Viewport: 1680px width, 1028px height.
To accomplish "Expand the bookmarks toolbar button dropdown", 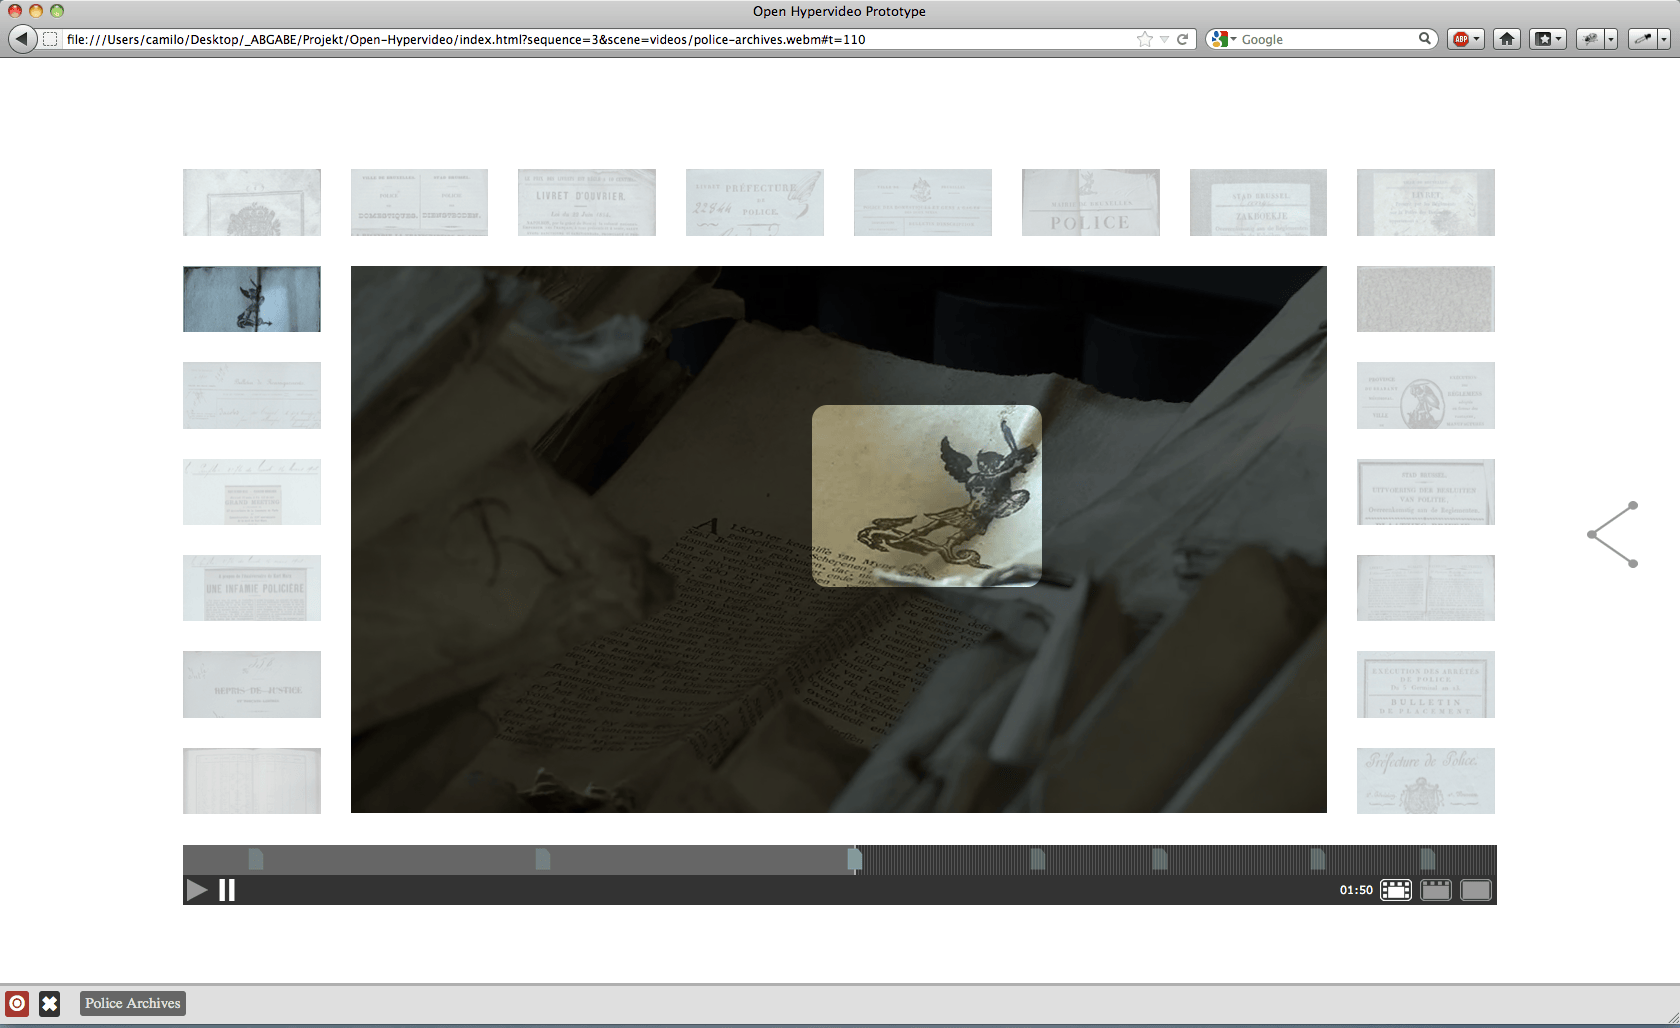I will pos(1558,39).
